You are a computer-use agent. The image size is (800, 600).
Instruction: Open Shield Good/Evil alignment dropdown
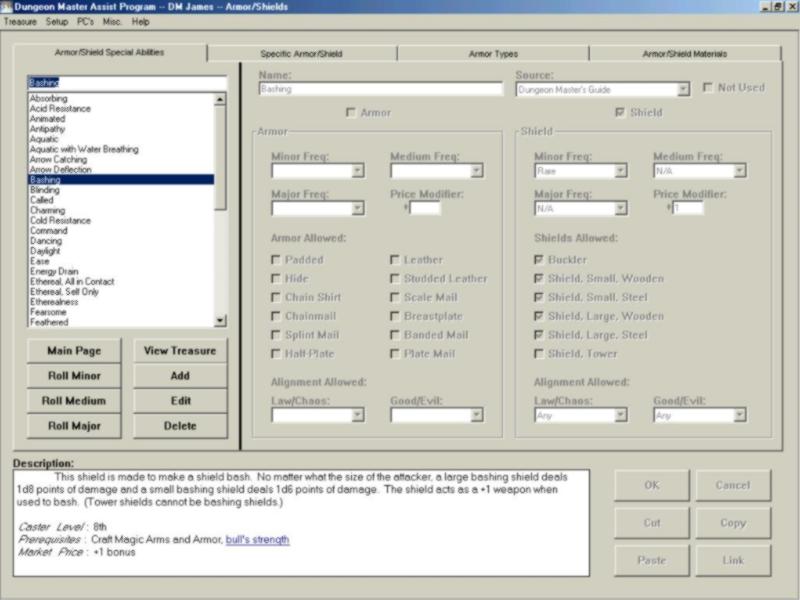click(739, 415)
